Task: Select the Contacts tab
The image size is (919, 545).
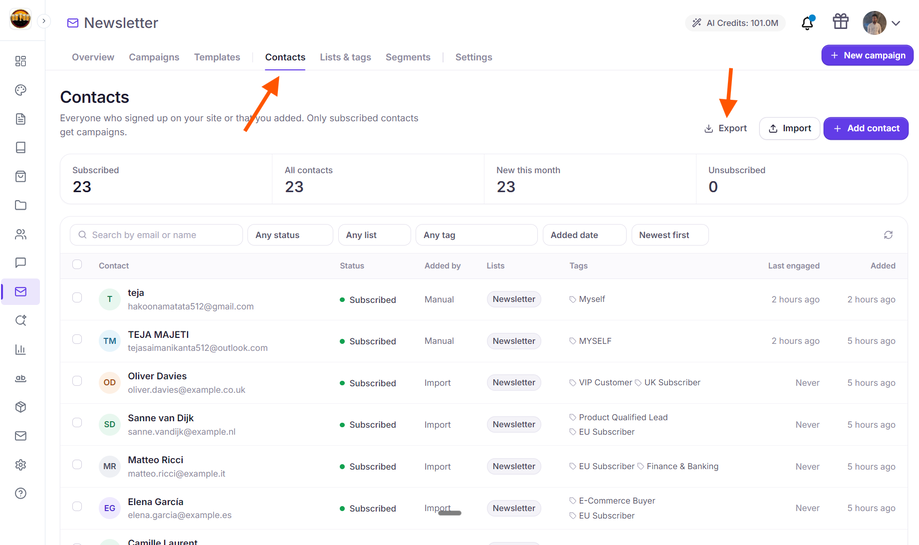Action: coord(285,57)
